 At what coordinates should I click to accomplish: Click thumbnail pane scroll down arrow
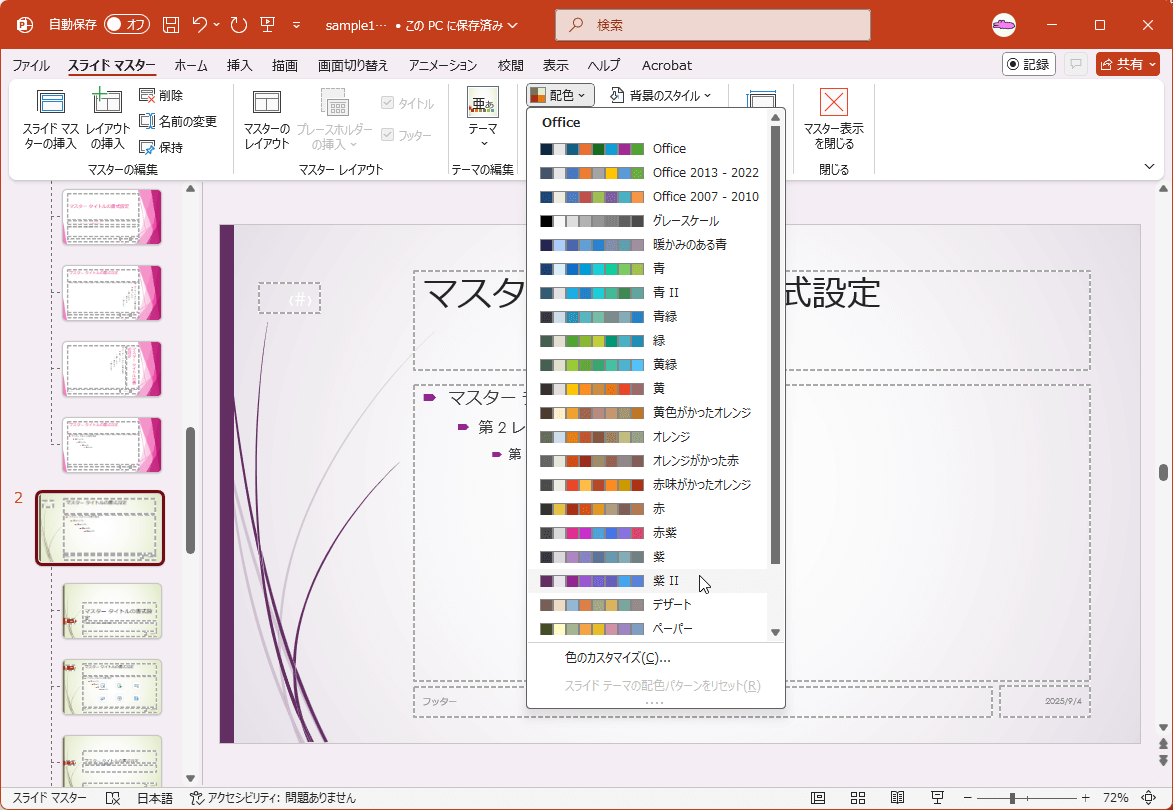click(x=190, y=779)
